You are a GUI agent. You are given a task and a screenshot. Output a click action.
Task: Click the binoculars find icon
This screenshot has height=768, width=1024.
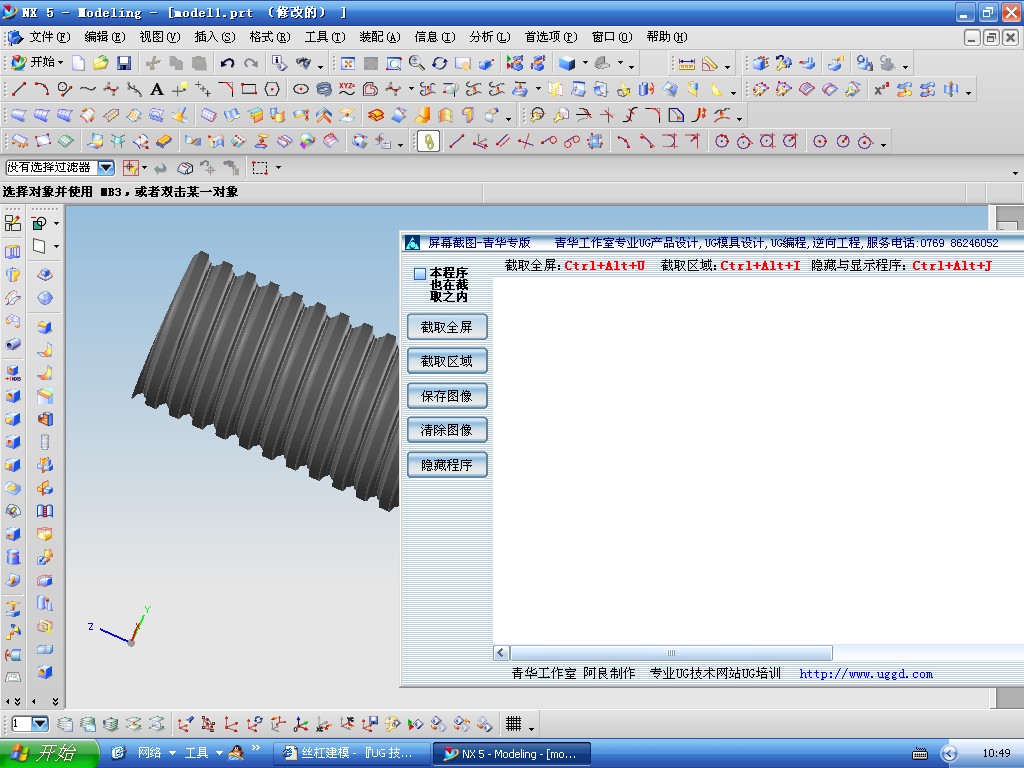pyautogui.click(x=304, y=63)
